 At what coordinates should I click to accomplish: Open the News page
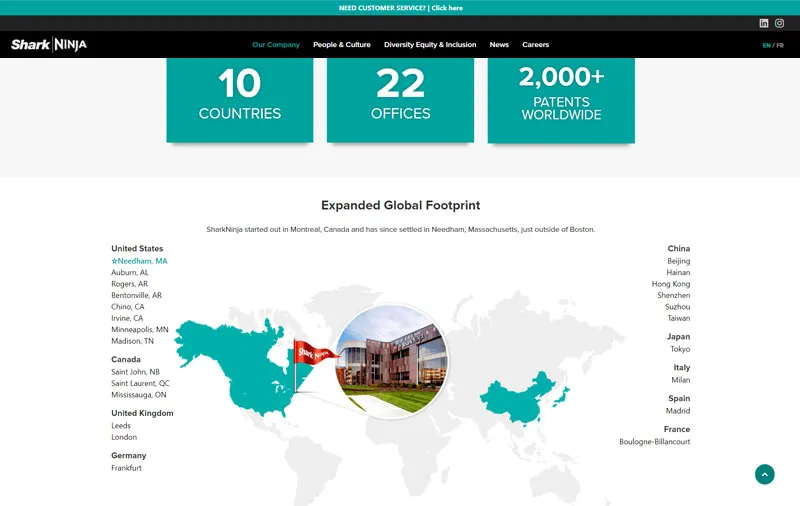coord(499,45)
